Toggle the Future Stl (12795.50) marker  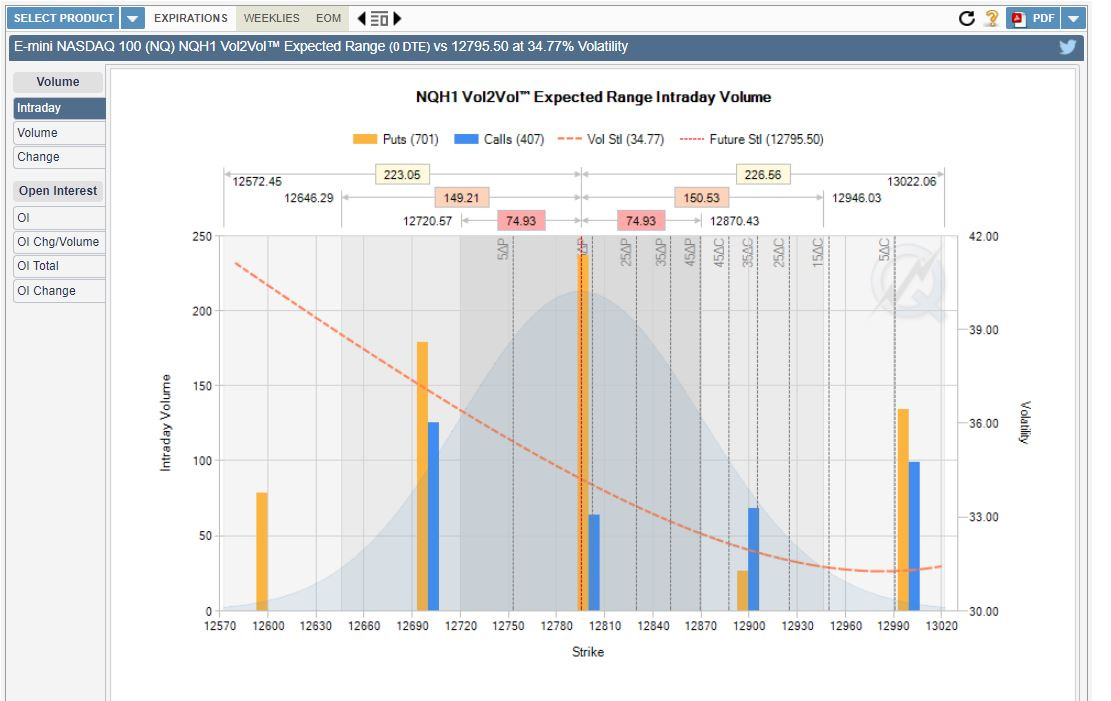(755, 139)
